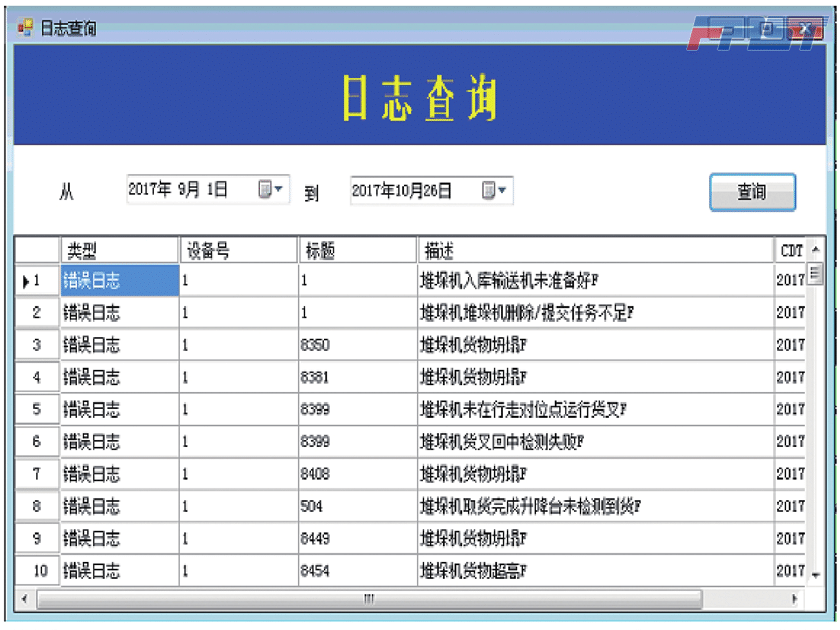This screenshot has width=840, height=630.
Task: Click the 错误日志 cell in row 1
Action: 119,281
